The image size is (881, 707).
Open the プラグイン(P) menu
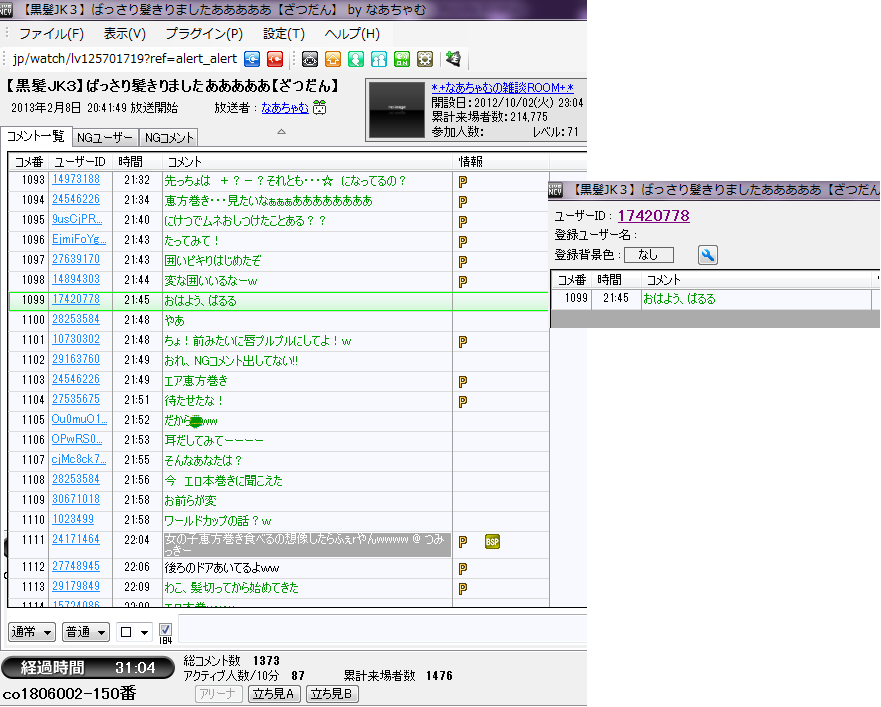204,34
